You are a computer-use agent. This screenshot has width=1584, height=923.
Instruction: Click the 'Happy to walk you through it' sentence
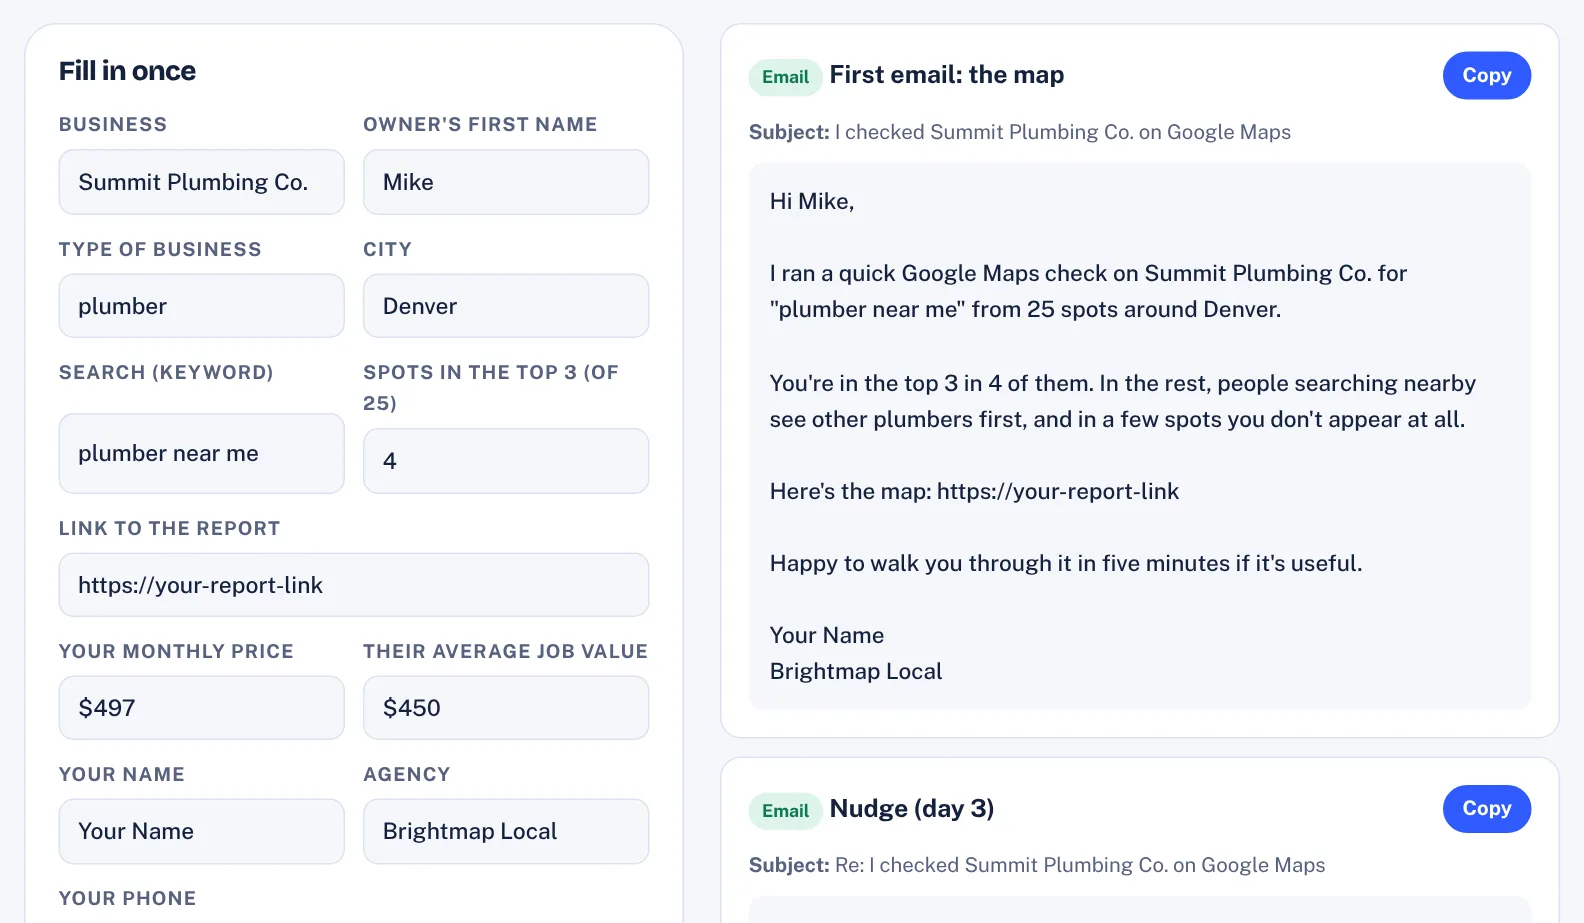pos(1066,563)
